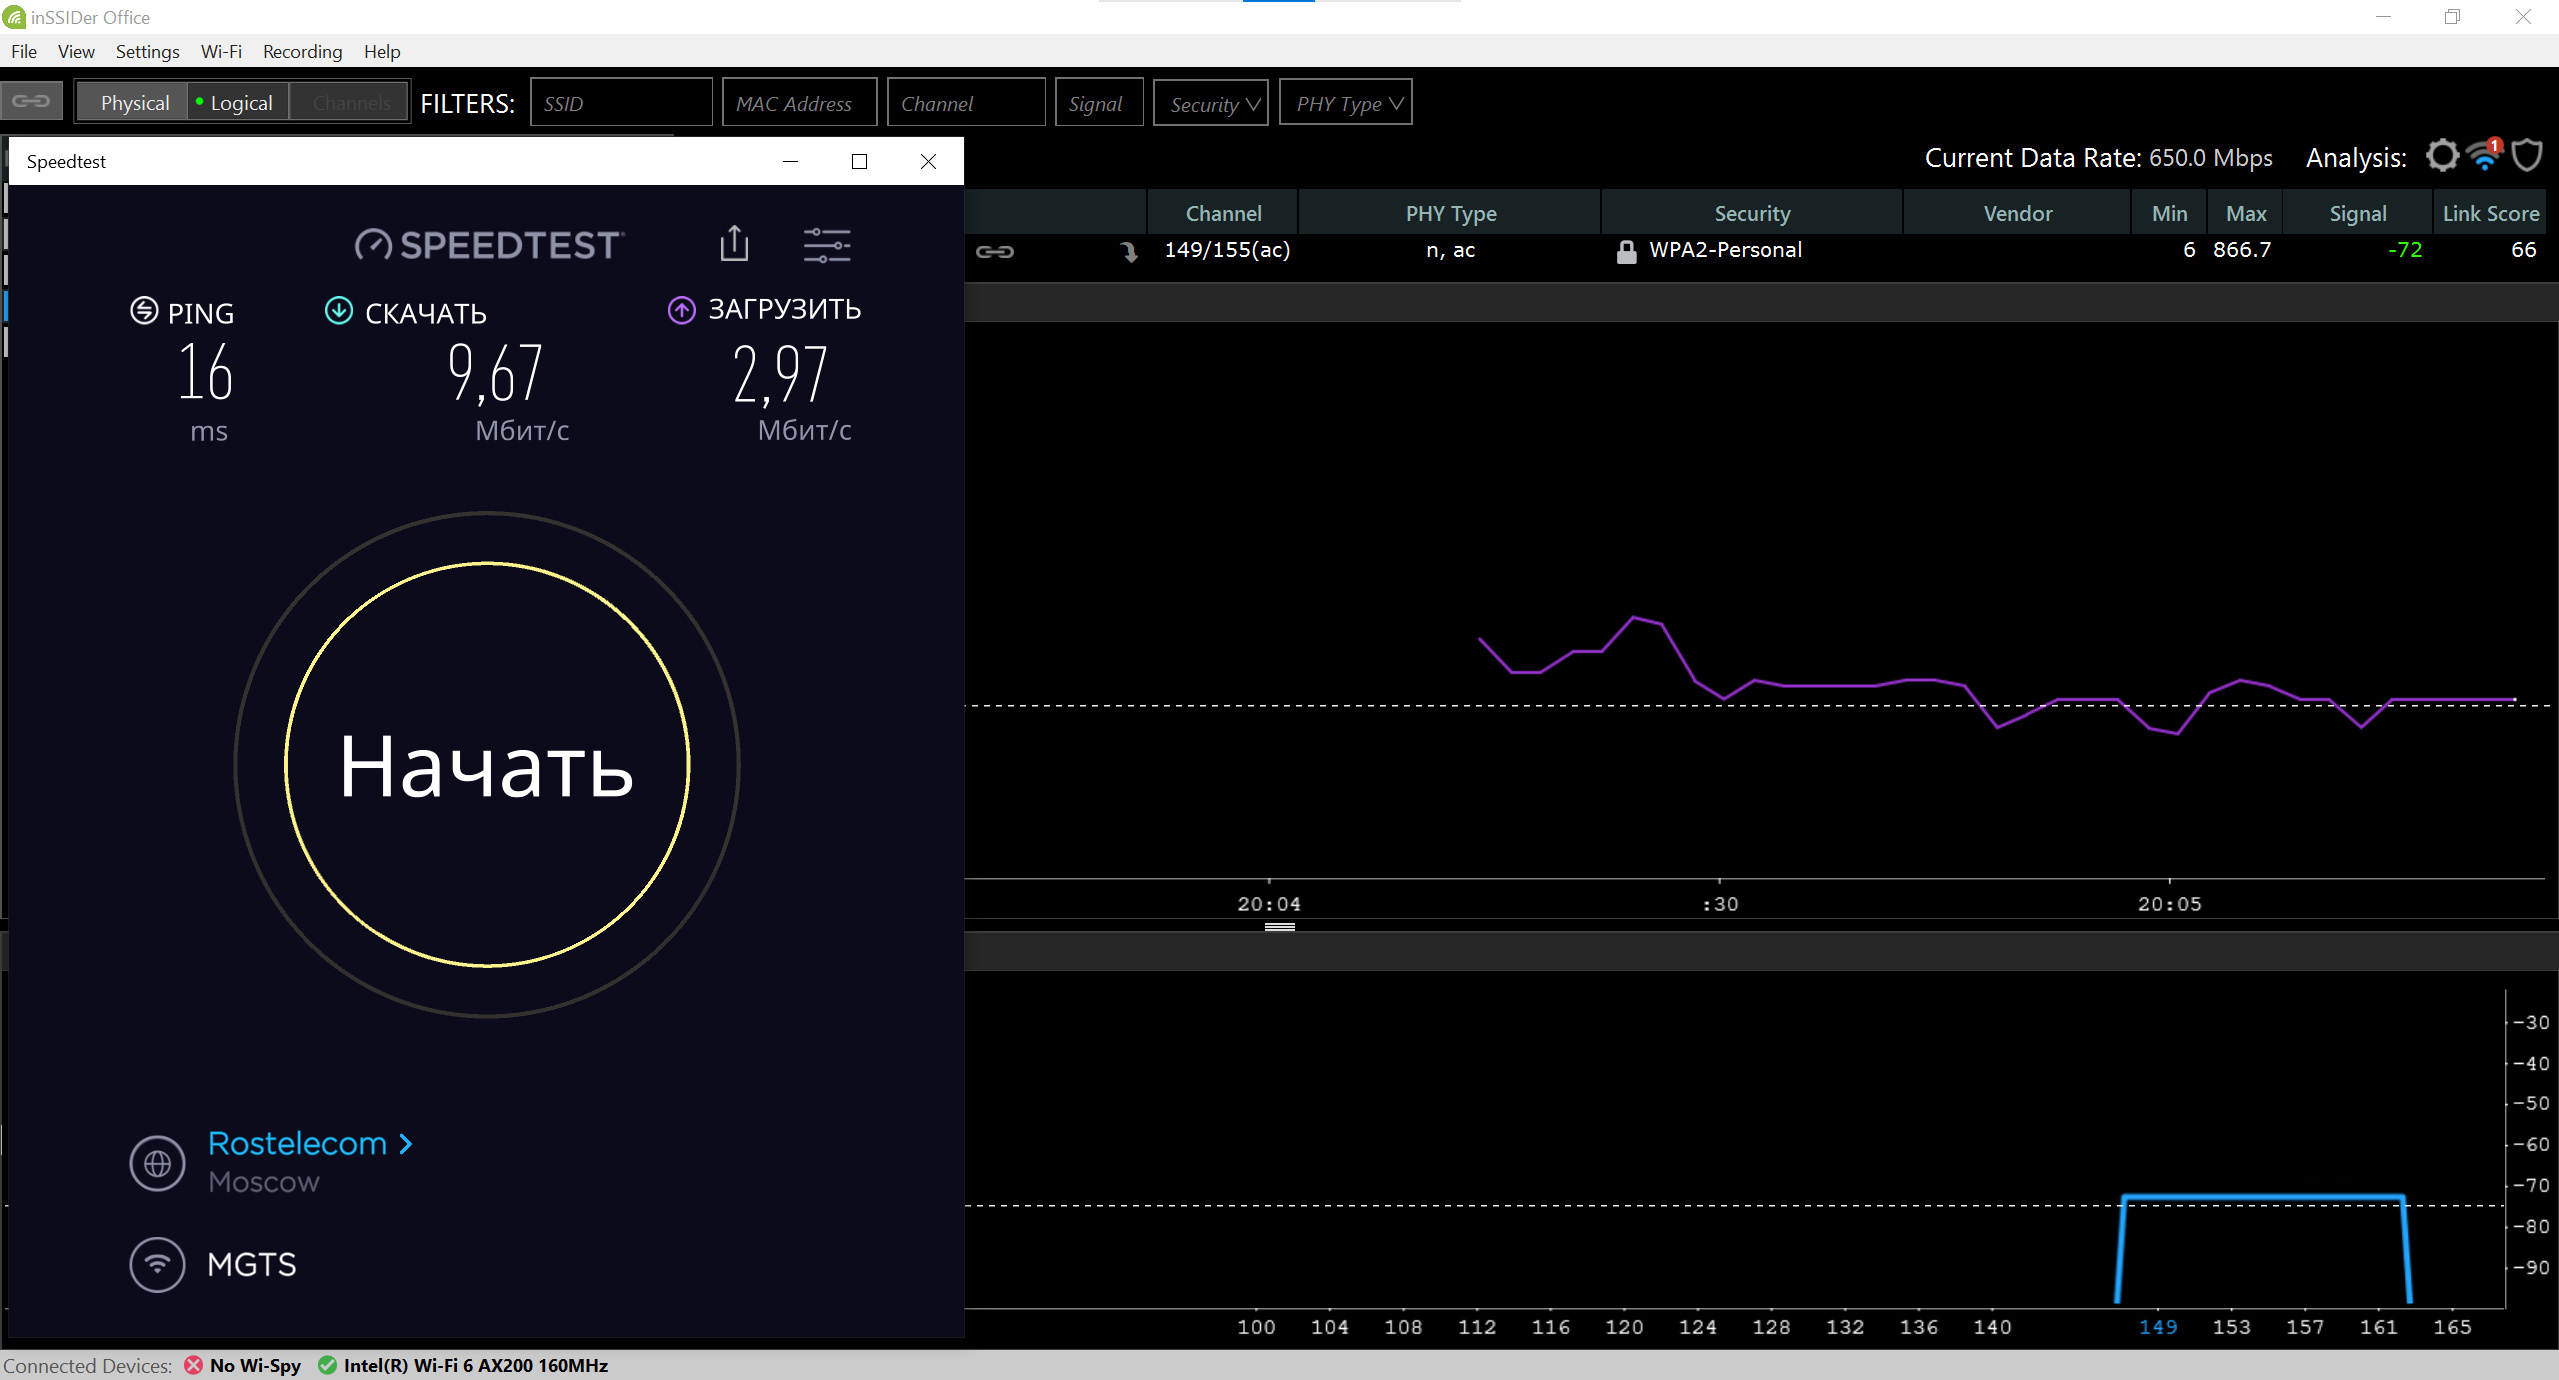Click channel 149 on the spectrum axis

click(2157, 1327)
